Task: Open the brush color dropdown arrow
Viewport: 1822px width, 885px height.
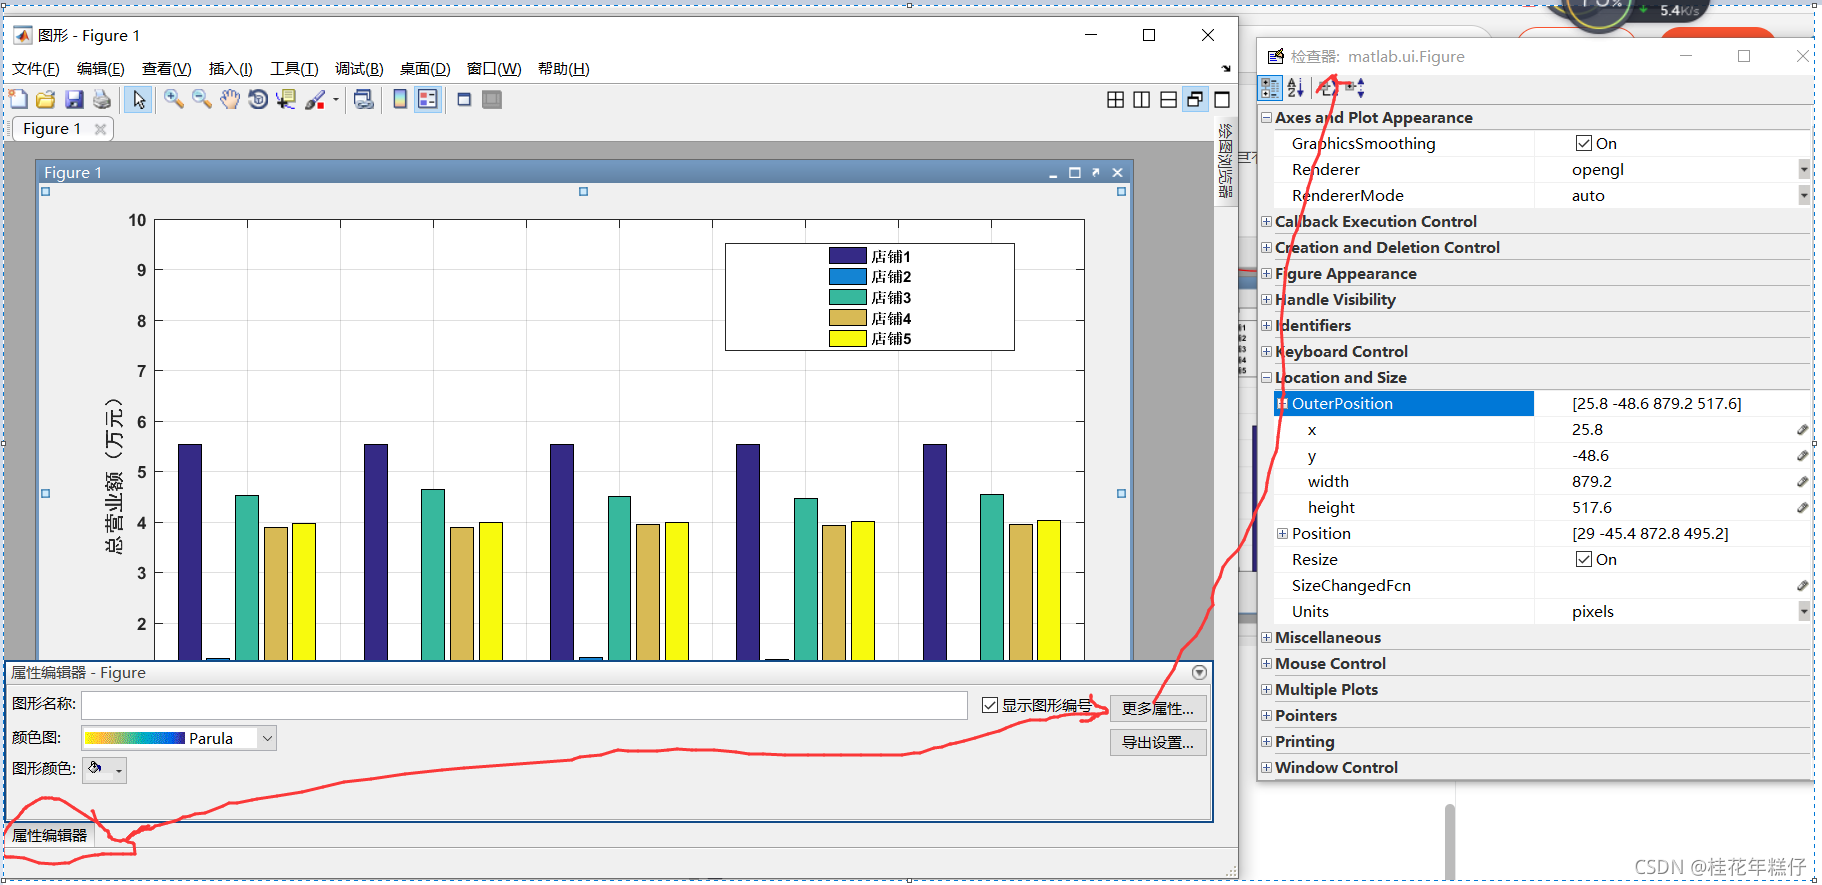Action: point(336,100)
